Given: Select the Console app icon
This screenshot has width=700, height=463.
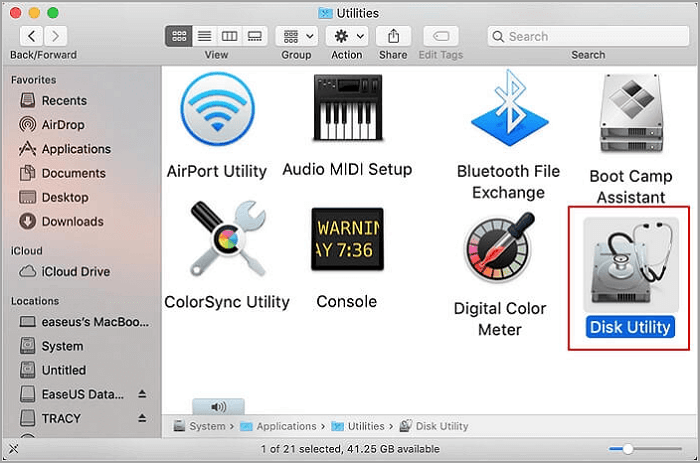Looking at the screenshot, I should tap(346, 244).
